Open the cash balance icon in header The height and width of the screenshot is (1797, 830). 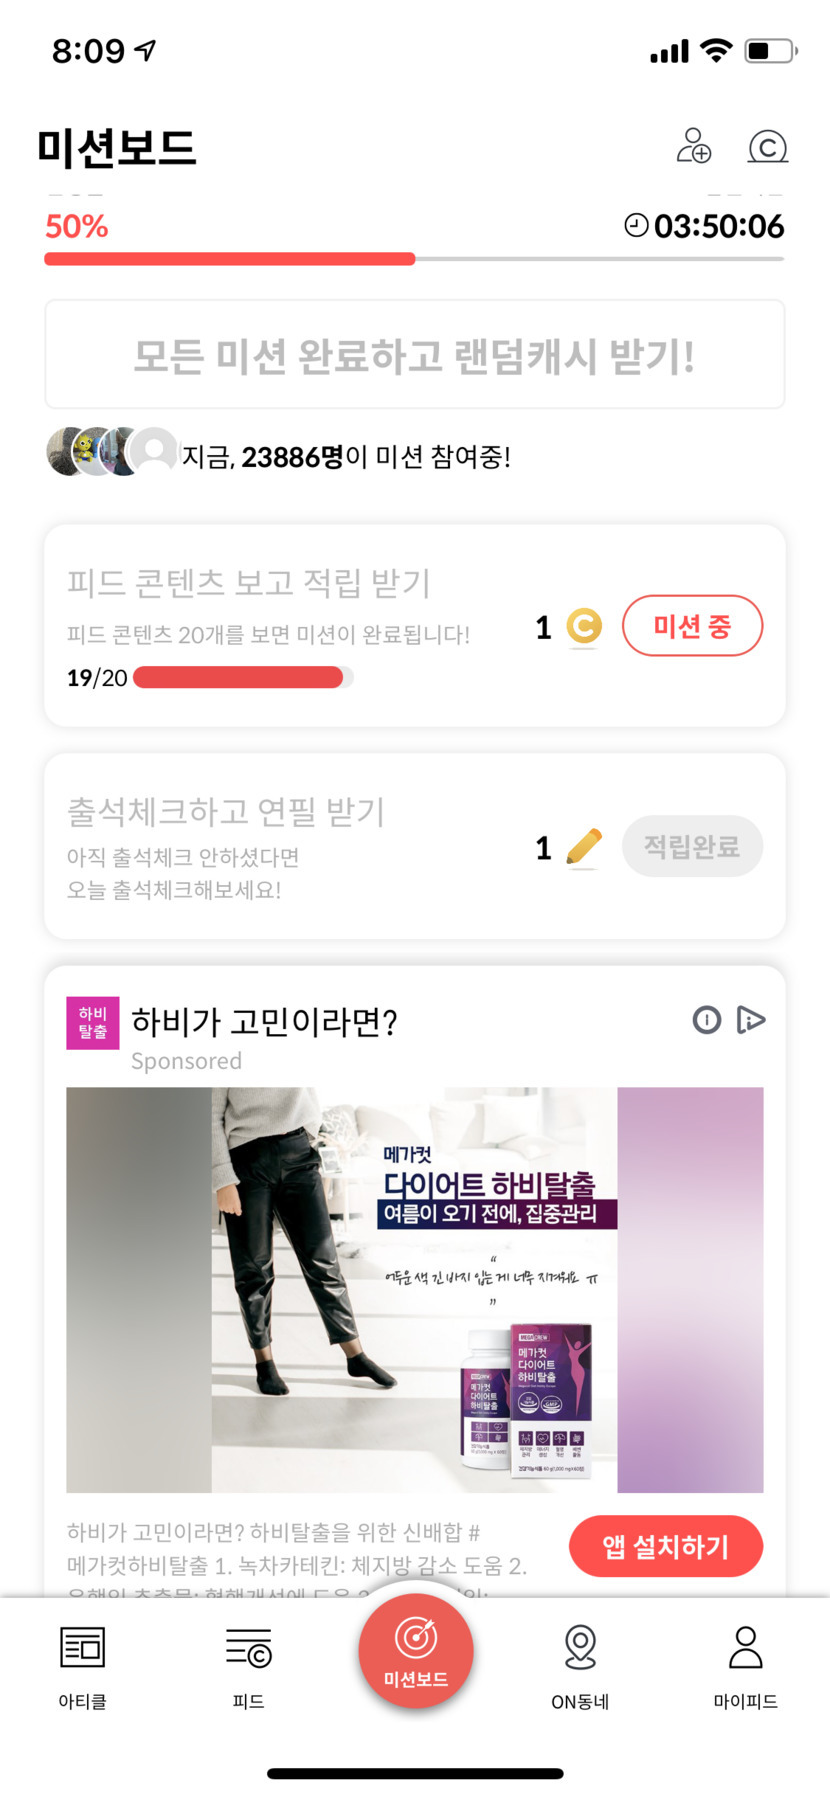tap(767, 147)
